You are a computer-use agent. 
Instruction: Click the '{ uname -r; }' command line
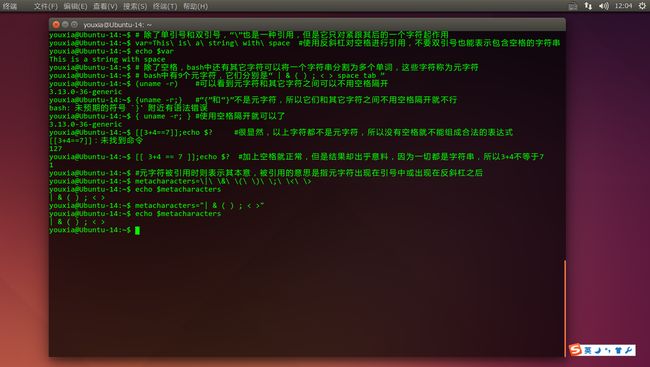(167, 116)
